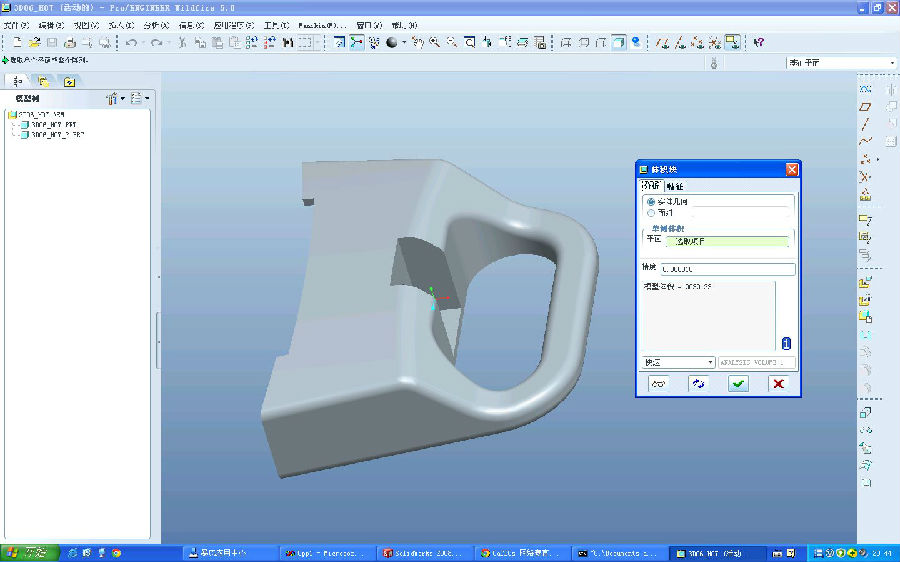This screenshot has height=562, width=900.
Task: Click the green checkmark accept button
Action: tap(738, 384)
